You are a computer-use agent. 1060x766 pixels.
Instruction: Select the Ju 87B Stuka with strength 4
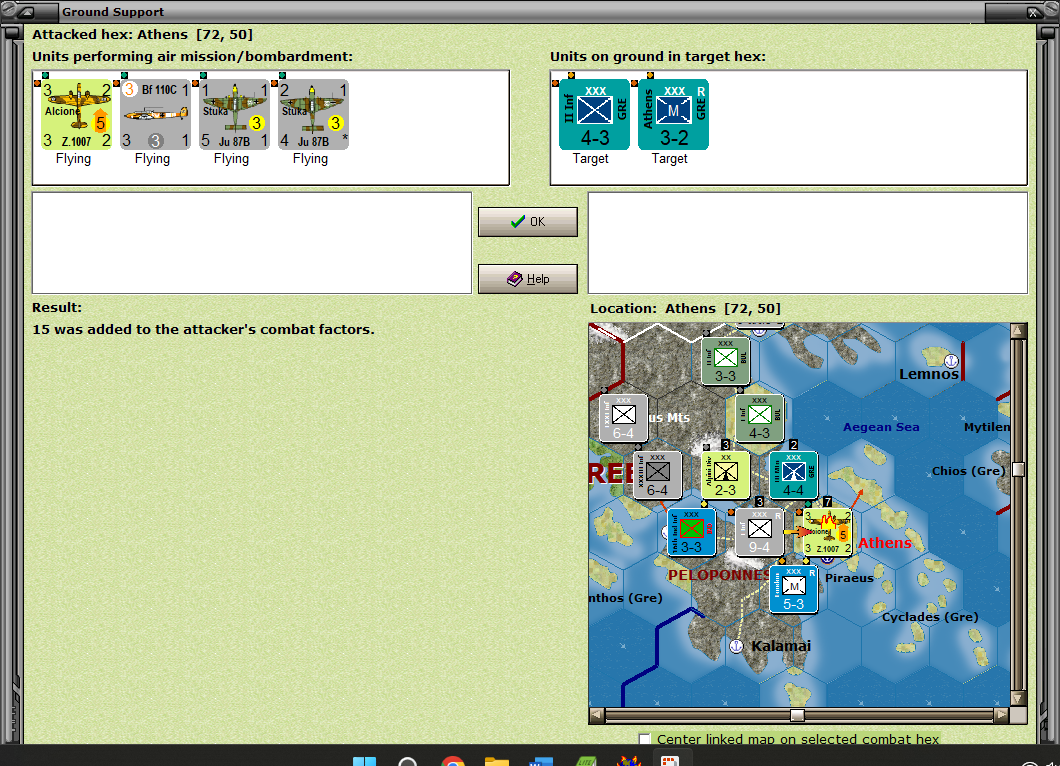coord(314,114)
